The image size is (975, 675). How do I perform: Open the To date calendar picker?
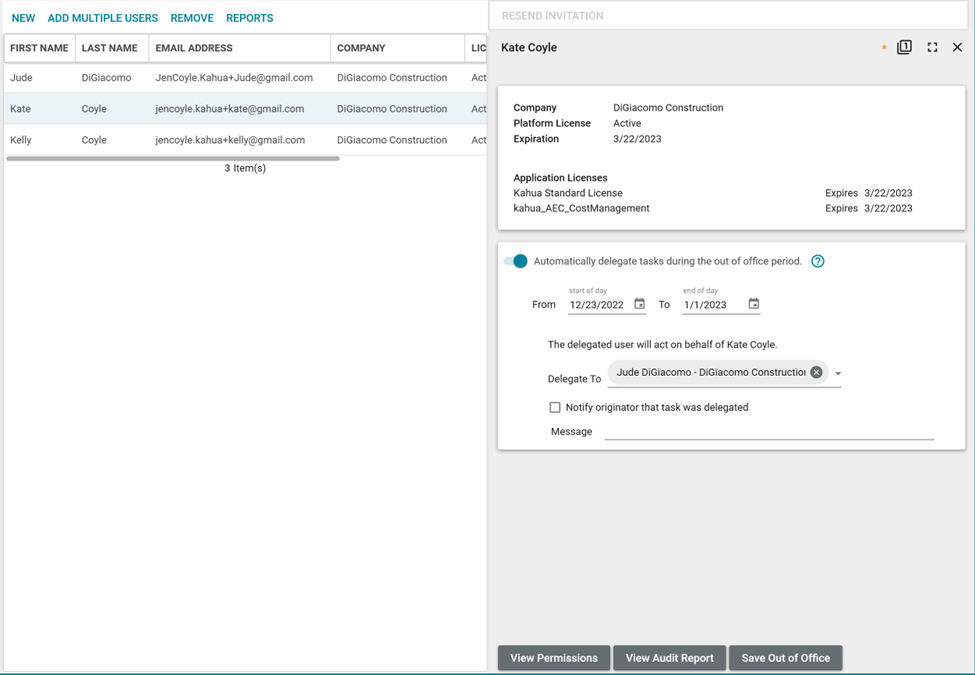click(x=754, y=304)
